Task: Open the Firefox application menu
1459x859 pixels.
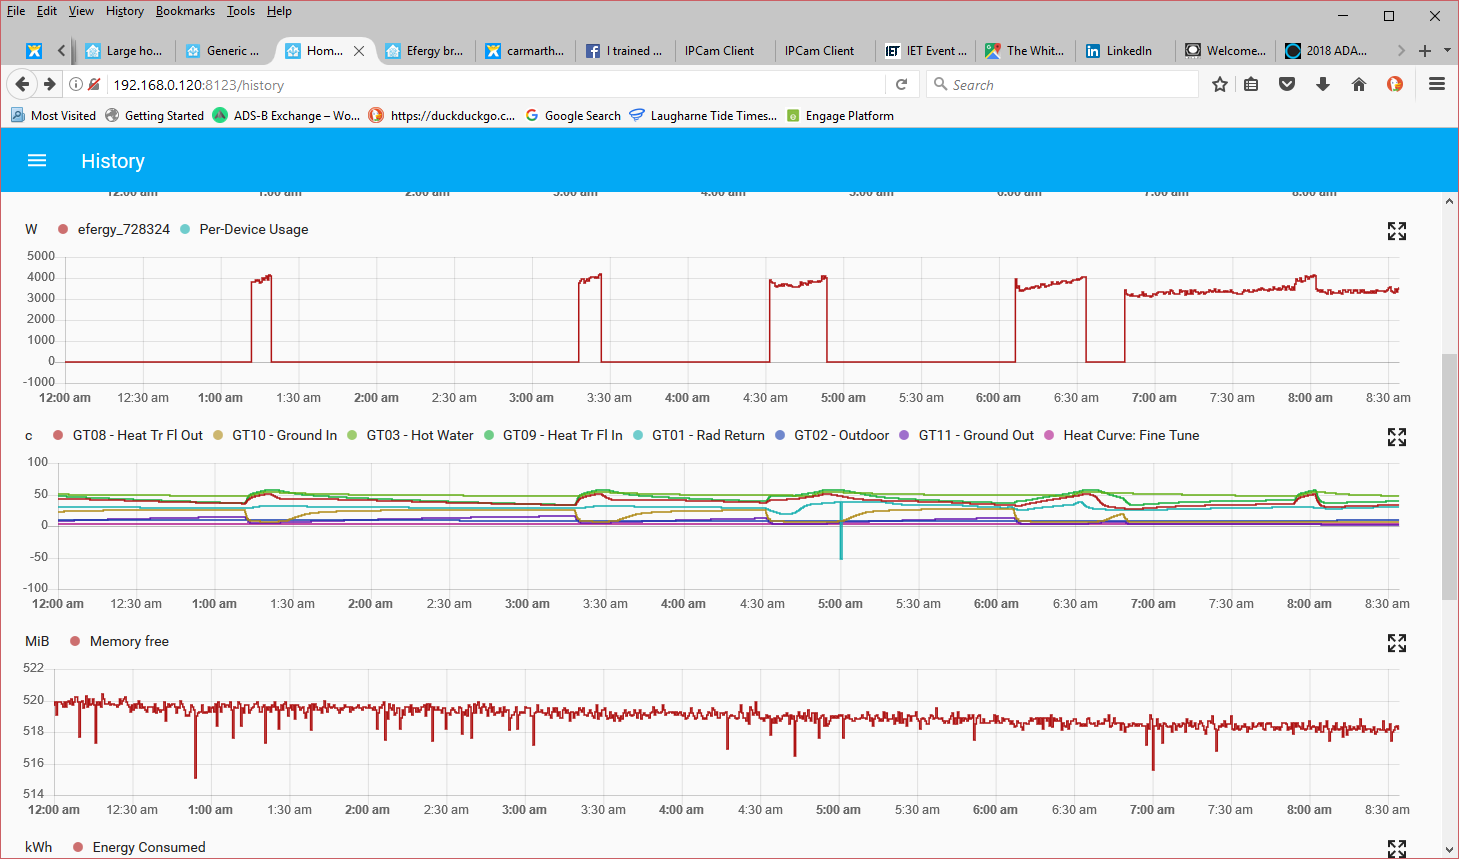Action: (x=1437, y=85)
